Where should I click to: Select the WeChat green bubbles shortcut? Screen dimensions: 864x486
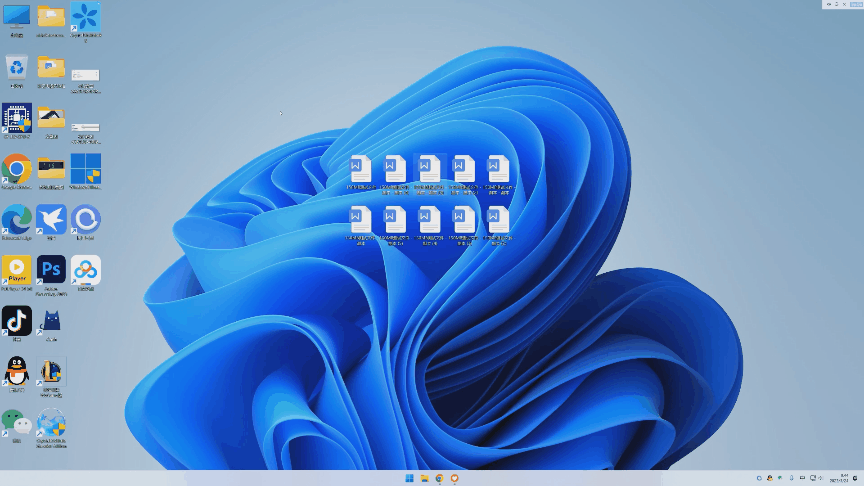(x=17, y=422)
